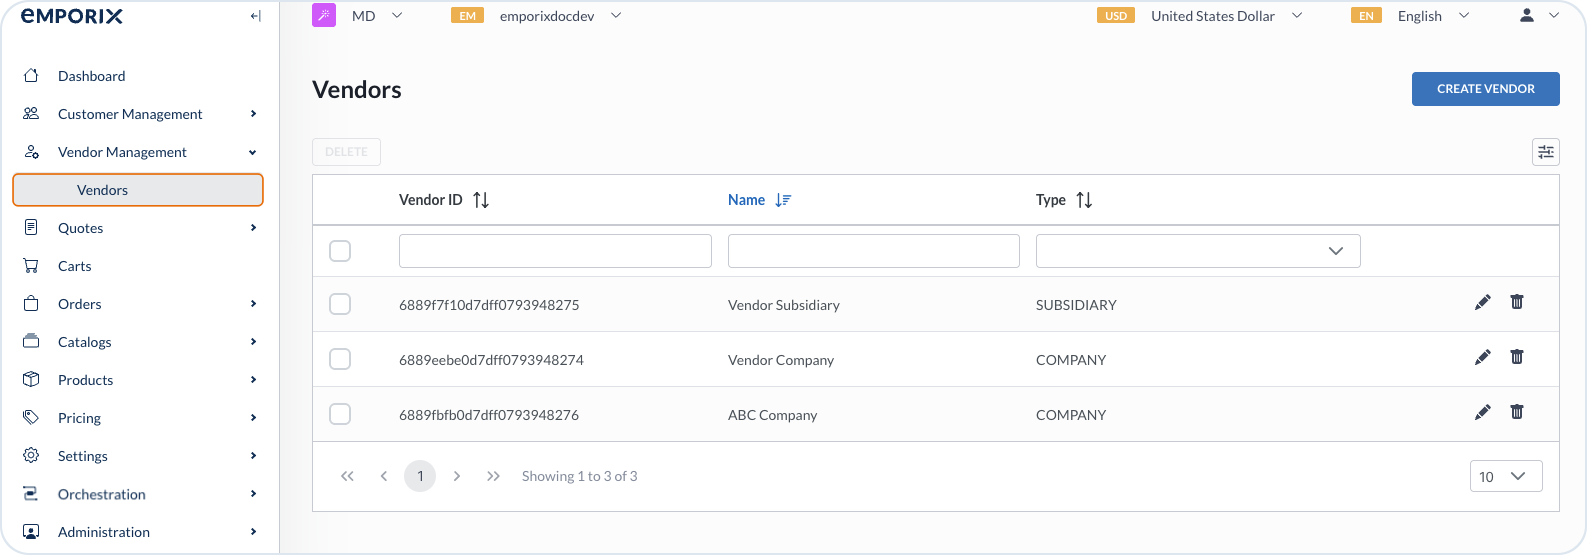Go to the next page arrow in pagination
This screenshot has height=555, width=1587.
coord(457,476)
